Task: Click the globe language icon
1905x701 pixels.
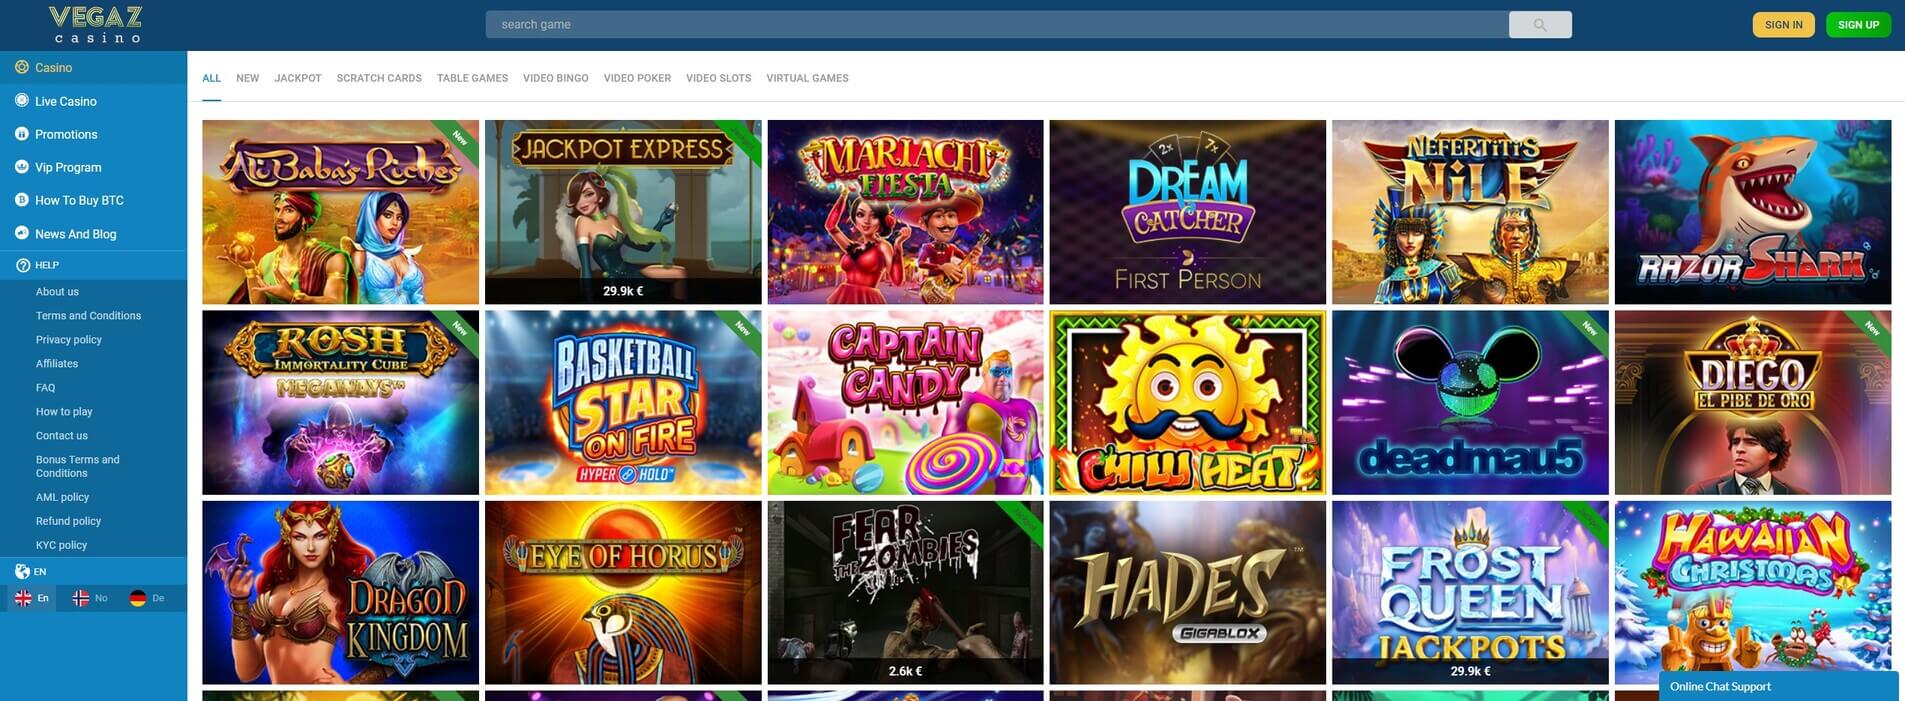Action: pos(22,571)
